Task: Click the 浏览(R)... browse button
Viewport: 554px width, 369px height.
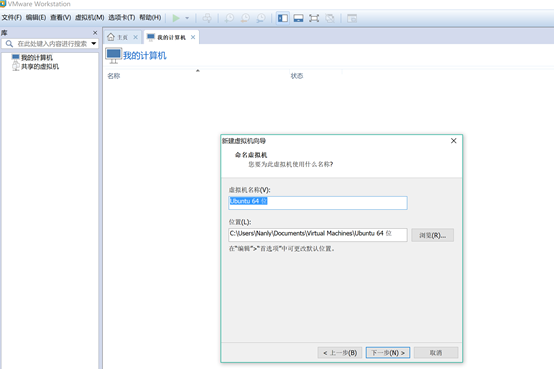Action: [x=432, y=235]
